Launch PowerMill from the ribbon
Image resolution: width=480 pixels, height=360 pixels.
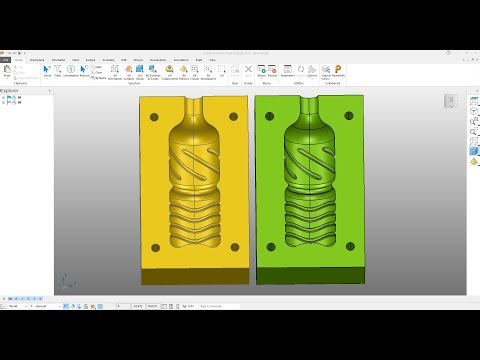[x=338, y=69]
